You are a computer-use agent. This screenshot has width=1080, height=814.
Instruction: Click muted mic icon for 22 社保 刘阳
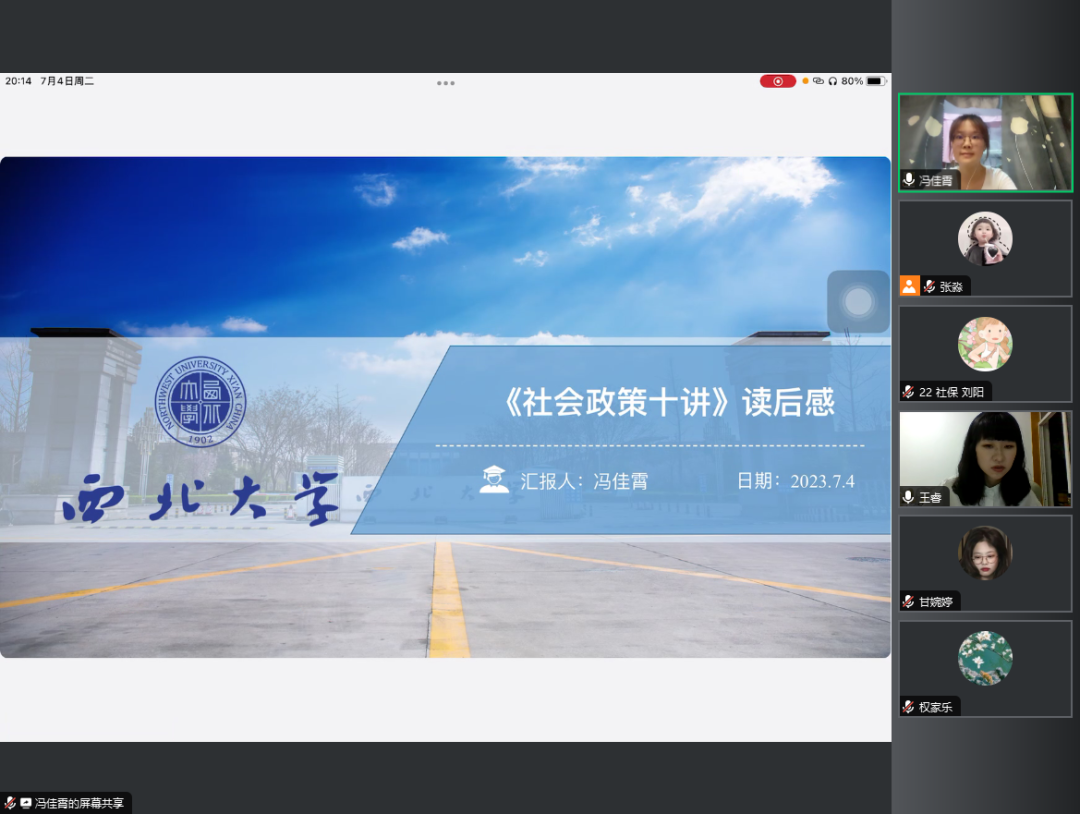point(909,392)
